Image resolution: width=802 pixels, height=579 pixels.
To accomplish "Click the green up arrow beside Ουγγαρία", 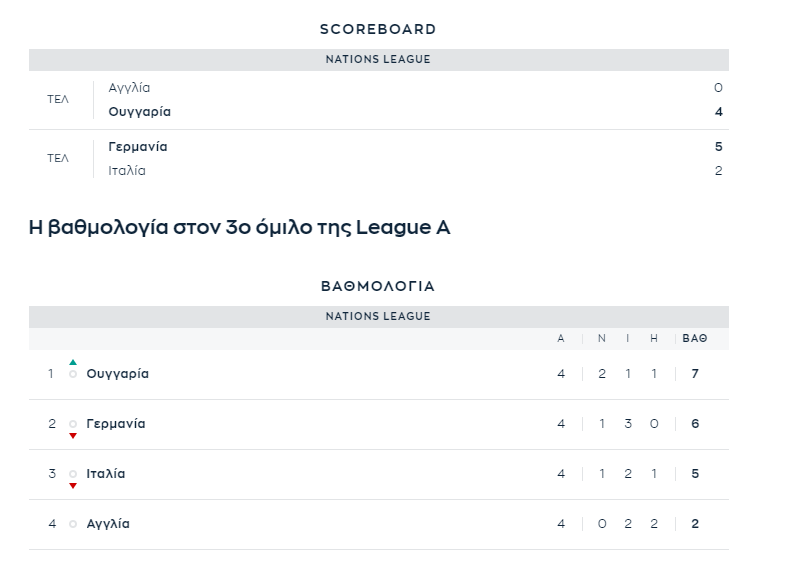I will pyautogui.click(x=73, y=362).
